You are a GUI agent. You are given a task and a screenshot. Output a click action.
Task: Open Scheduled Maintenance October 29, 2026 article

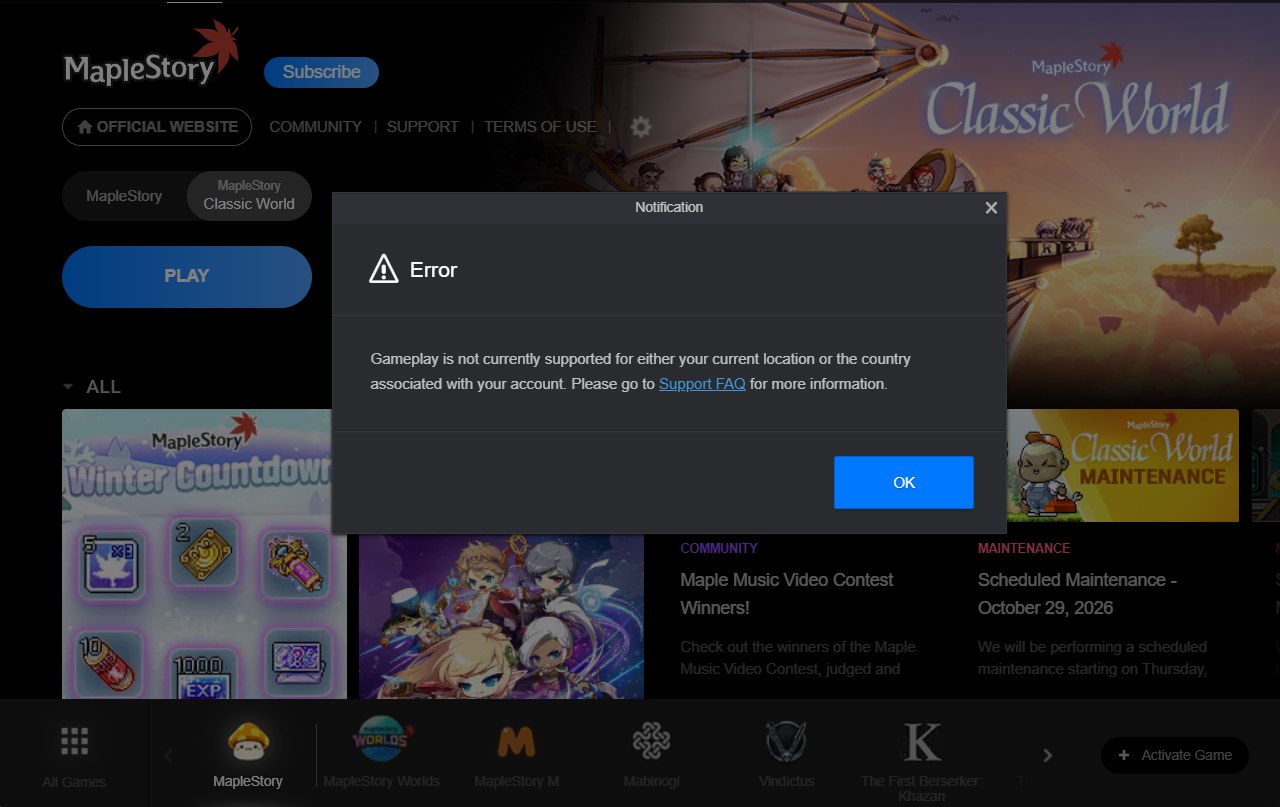coord(1077,594)
